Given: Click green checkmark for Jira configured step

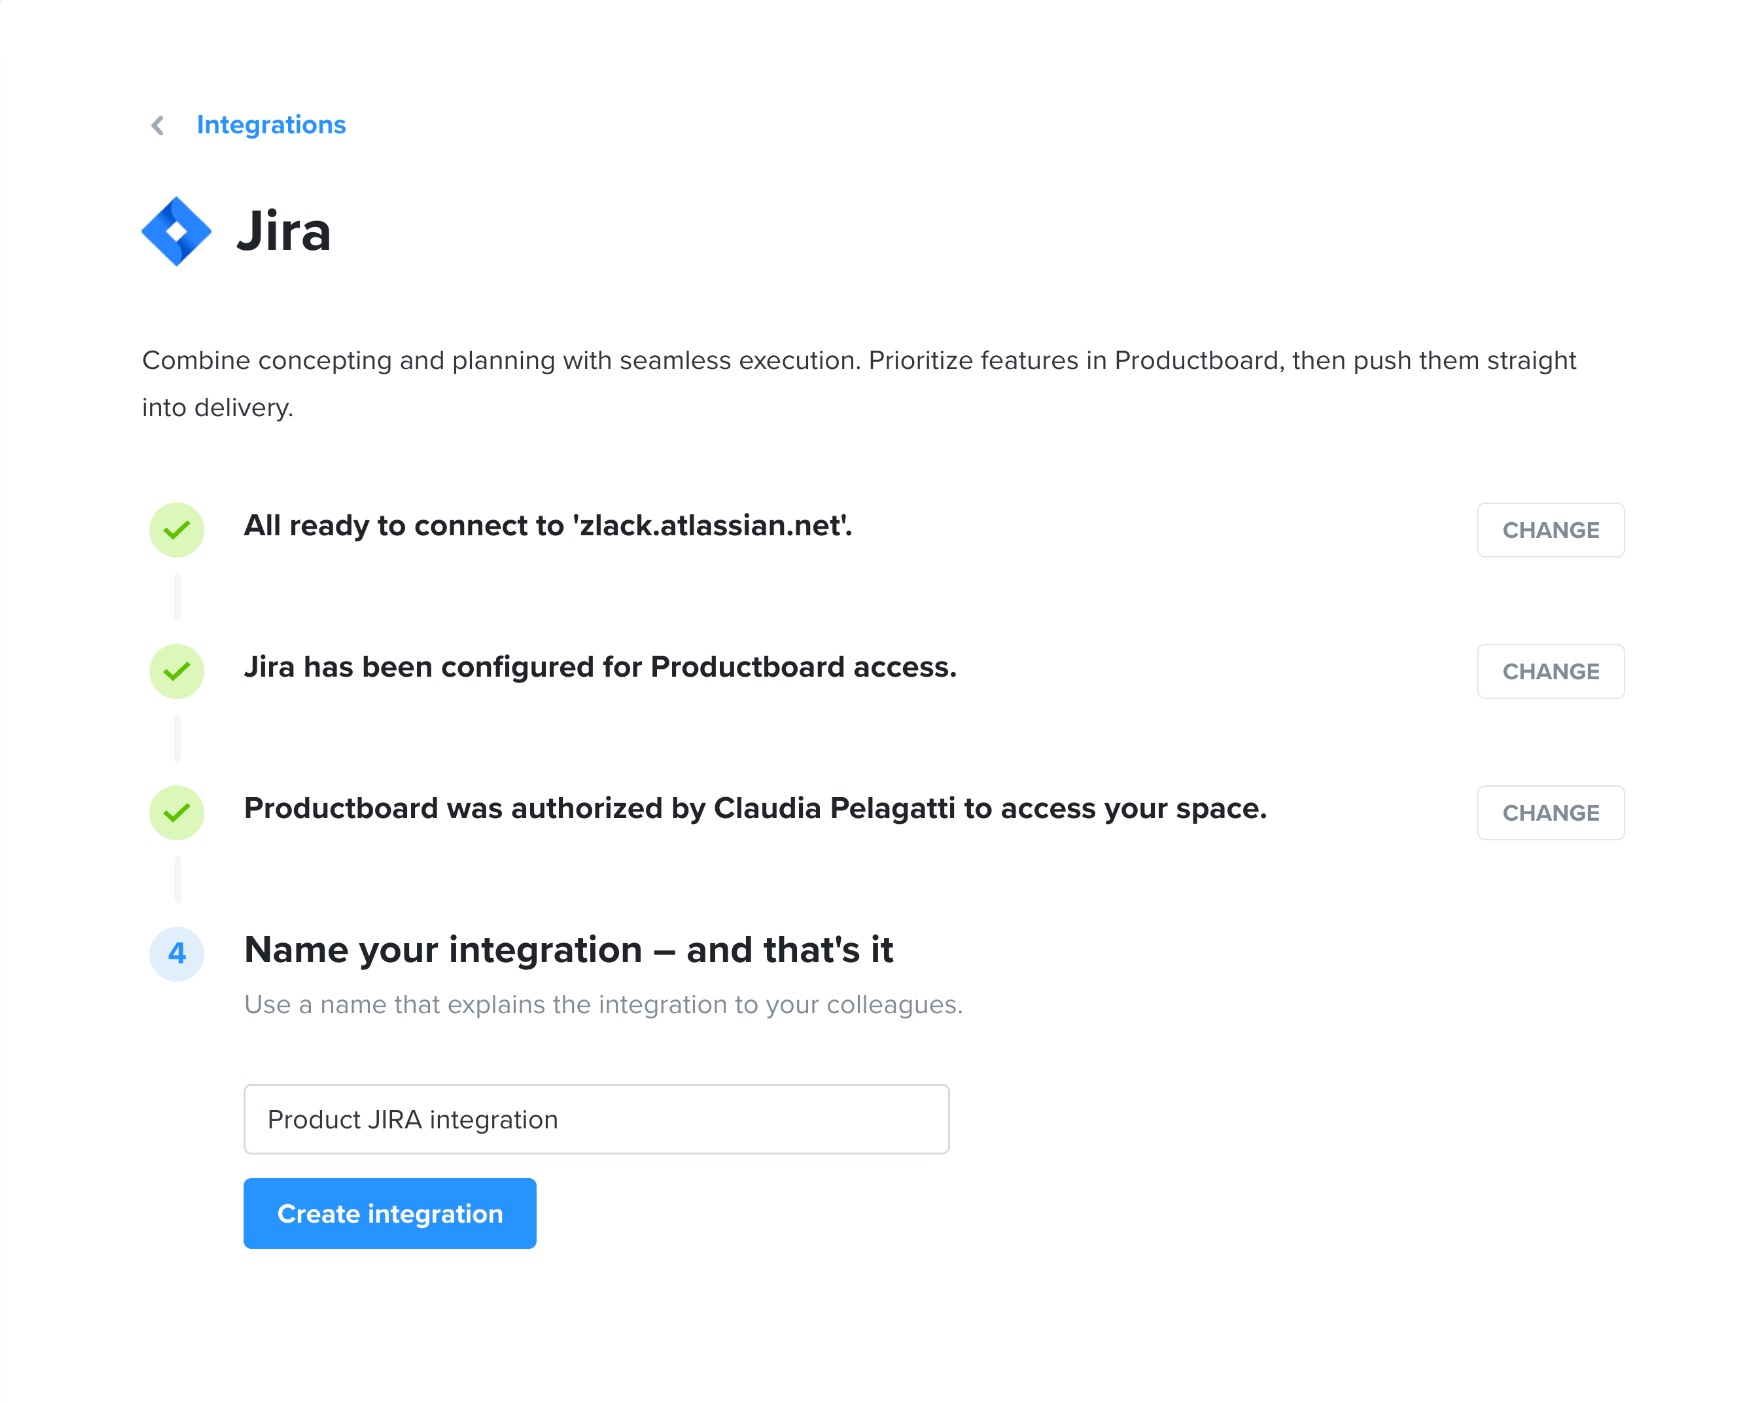Looking at the screenshot, I should click(x=177, y=671).
